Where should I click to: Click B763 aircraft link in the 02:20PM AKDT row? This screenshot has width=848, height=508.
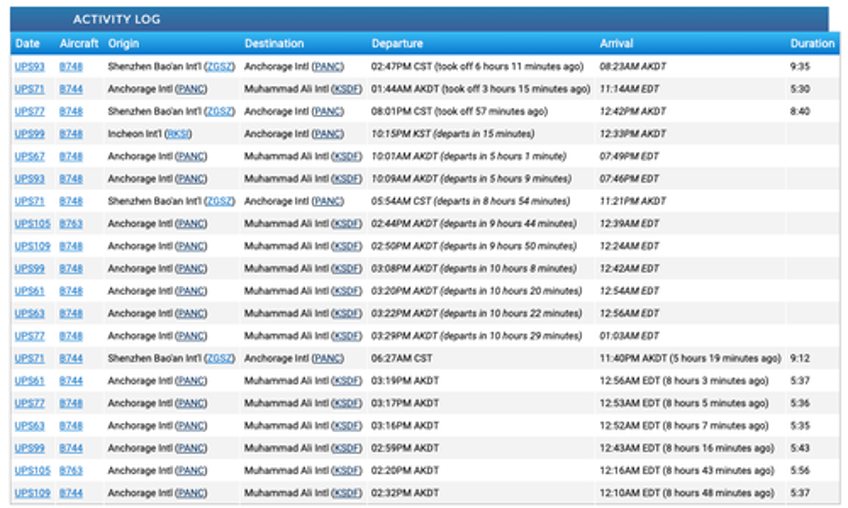click(71, 471)
